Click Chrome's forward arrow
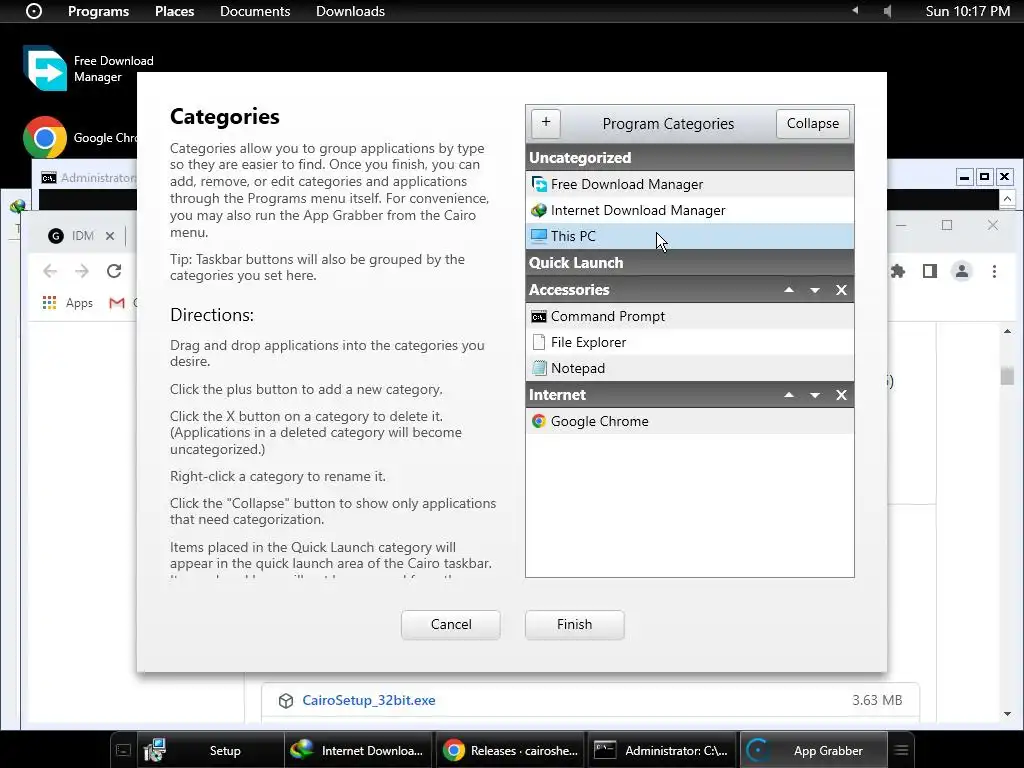 point(82,271)
